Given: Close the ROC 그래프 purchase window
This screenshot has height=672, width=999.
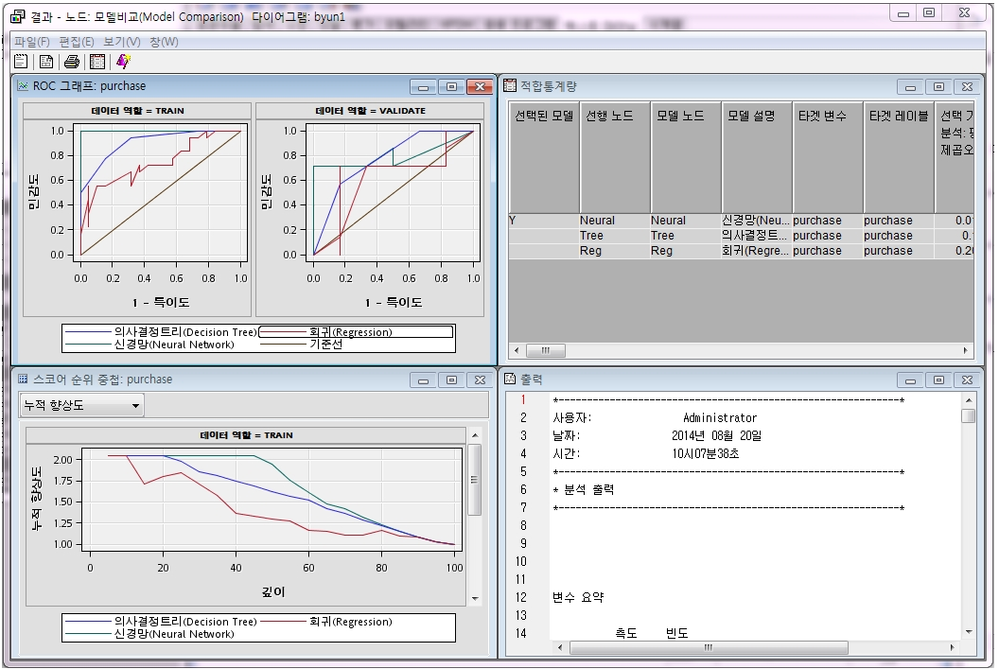Looking at the screenshot, I should point(481,87).
